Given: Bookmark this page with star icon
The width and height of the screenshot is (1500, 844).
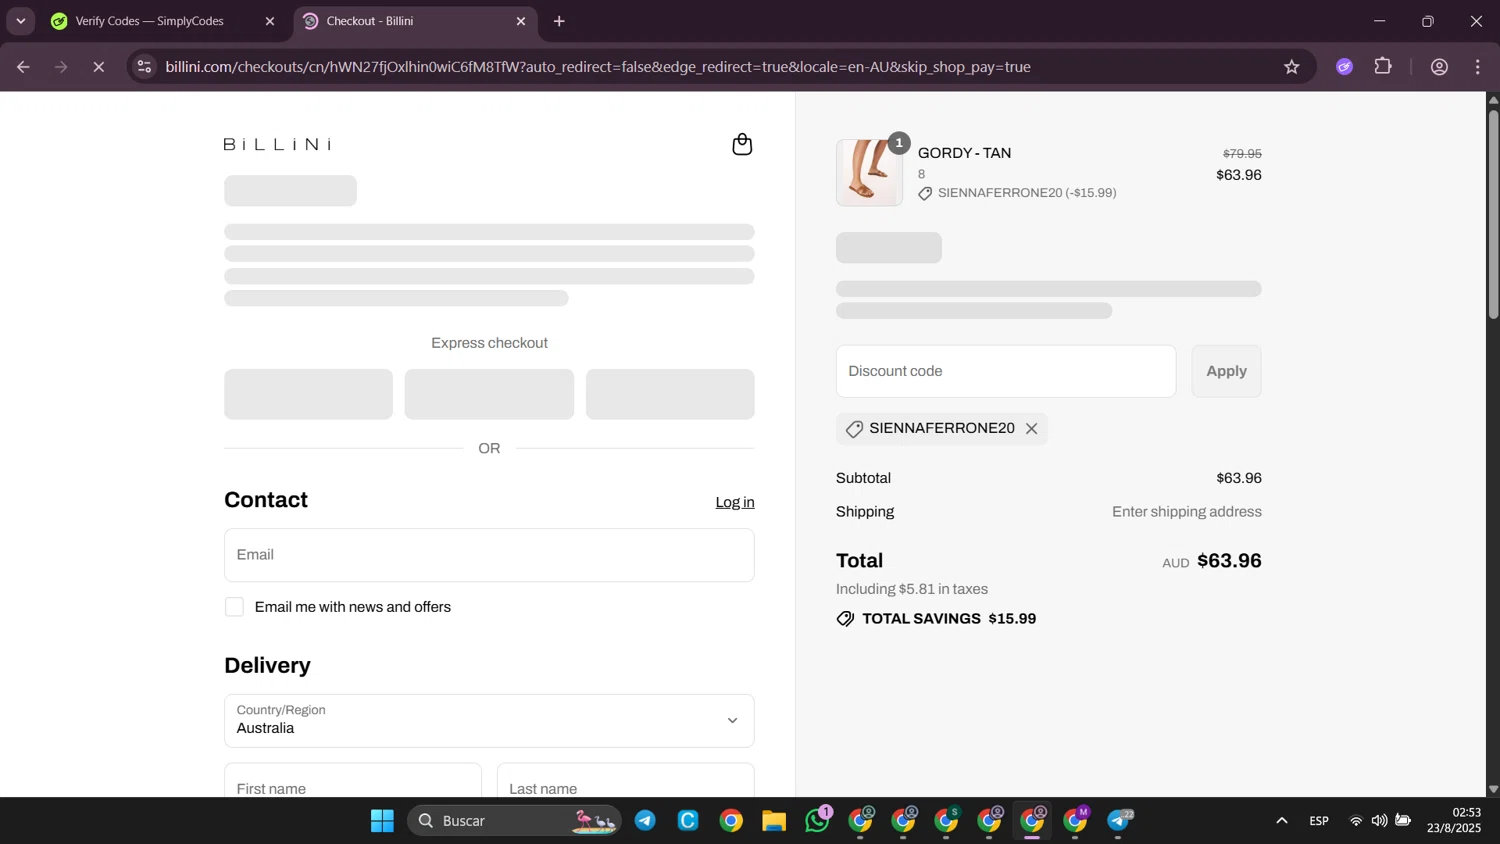Looking at the screenshot, I should [x=1292, y=67].
